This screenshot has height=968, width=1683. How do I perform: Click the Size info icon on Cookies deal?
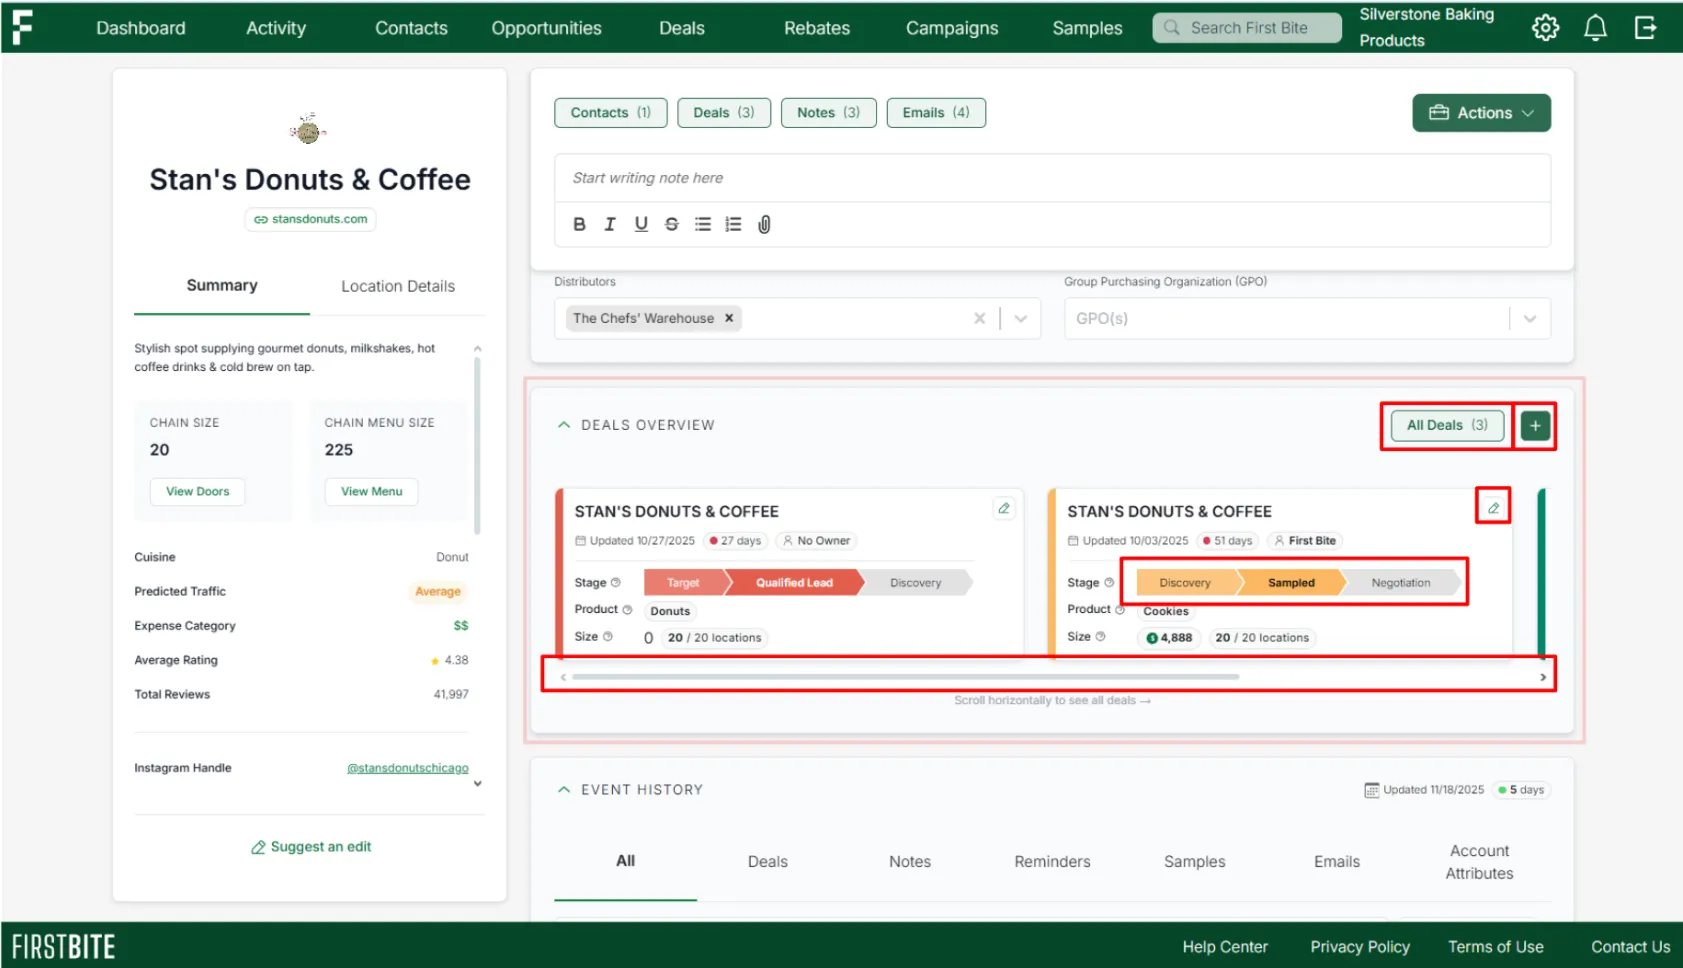point(1100,637)
